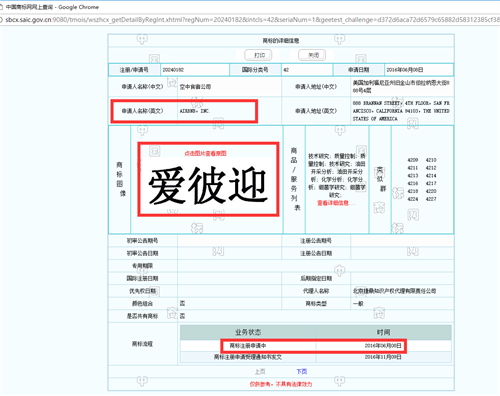Screen dimensions: 500x396
Task: Click the 888 BRANNAN STREET English address
Action: coord(401,111)
